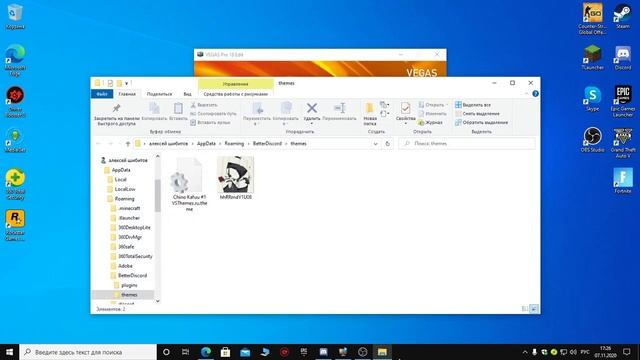Viewport: 640px width, 360px height.
Task: Click Paste shortcut in clipboard group
Action: [210, 122]
